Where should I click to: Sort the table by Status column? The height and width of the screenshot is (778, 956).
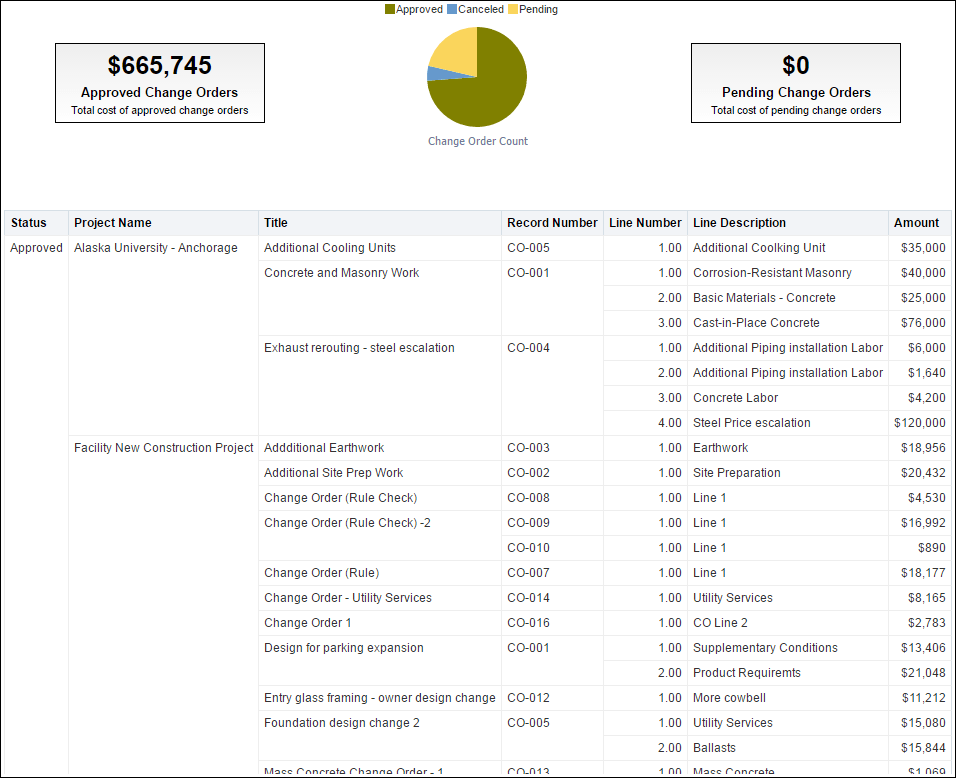click(x=28, y=222)
